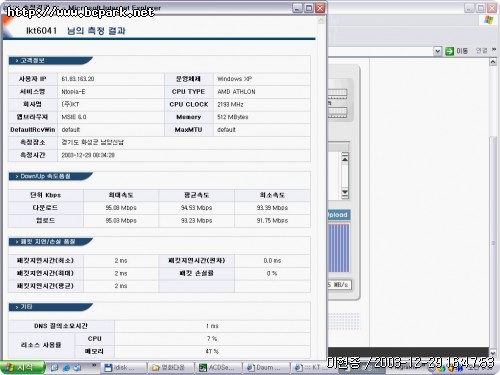Click the 61.83.163.20 IP address value
Screen dimensions: 500x375
(78, 79)
